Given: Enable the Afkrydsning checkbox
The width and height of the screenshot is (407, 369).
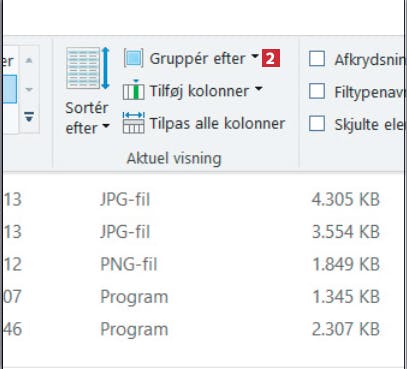Looking at the screenshot, I should pos(317,59).
